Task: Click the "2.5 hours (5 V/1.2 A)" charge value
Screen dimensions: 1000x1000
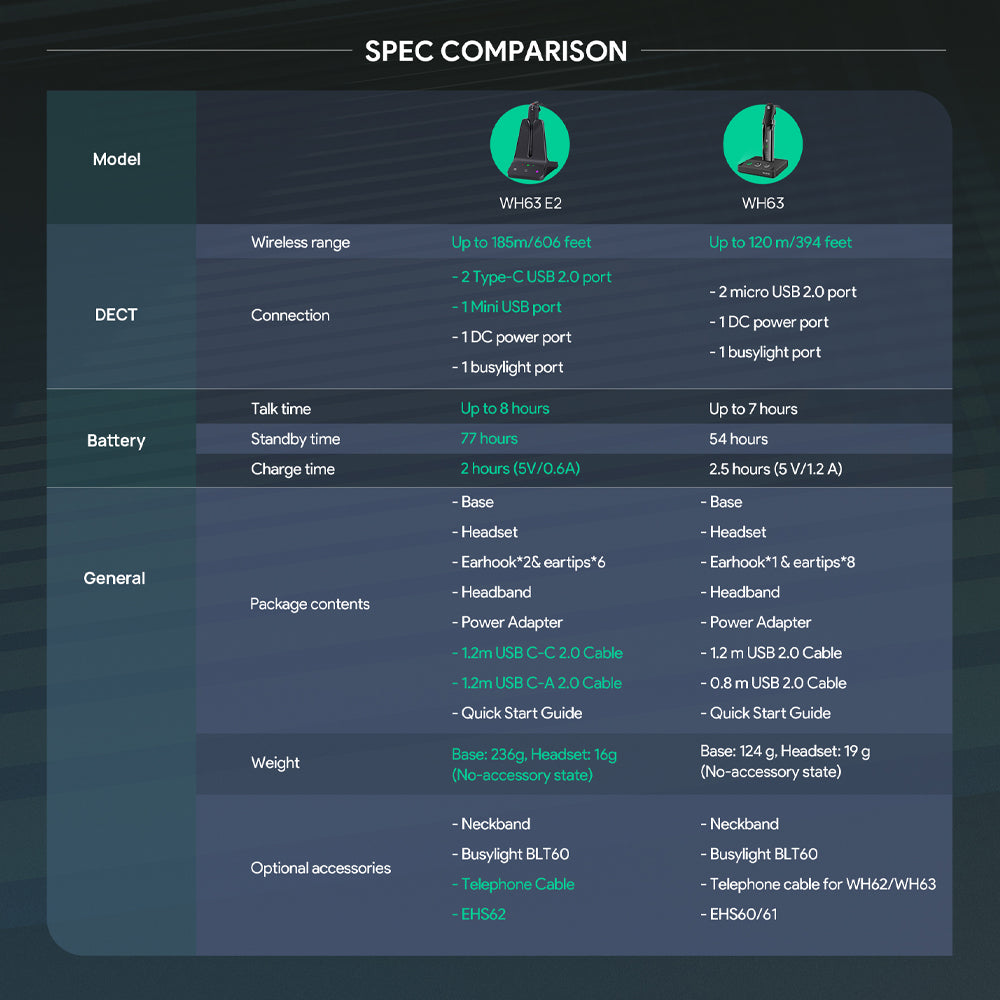Action: [x=775, y=469]
